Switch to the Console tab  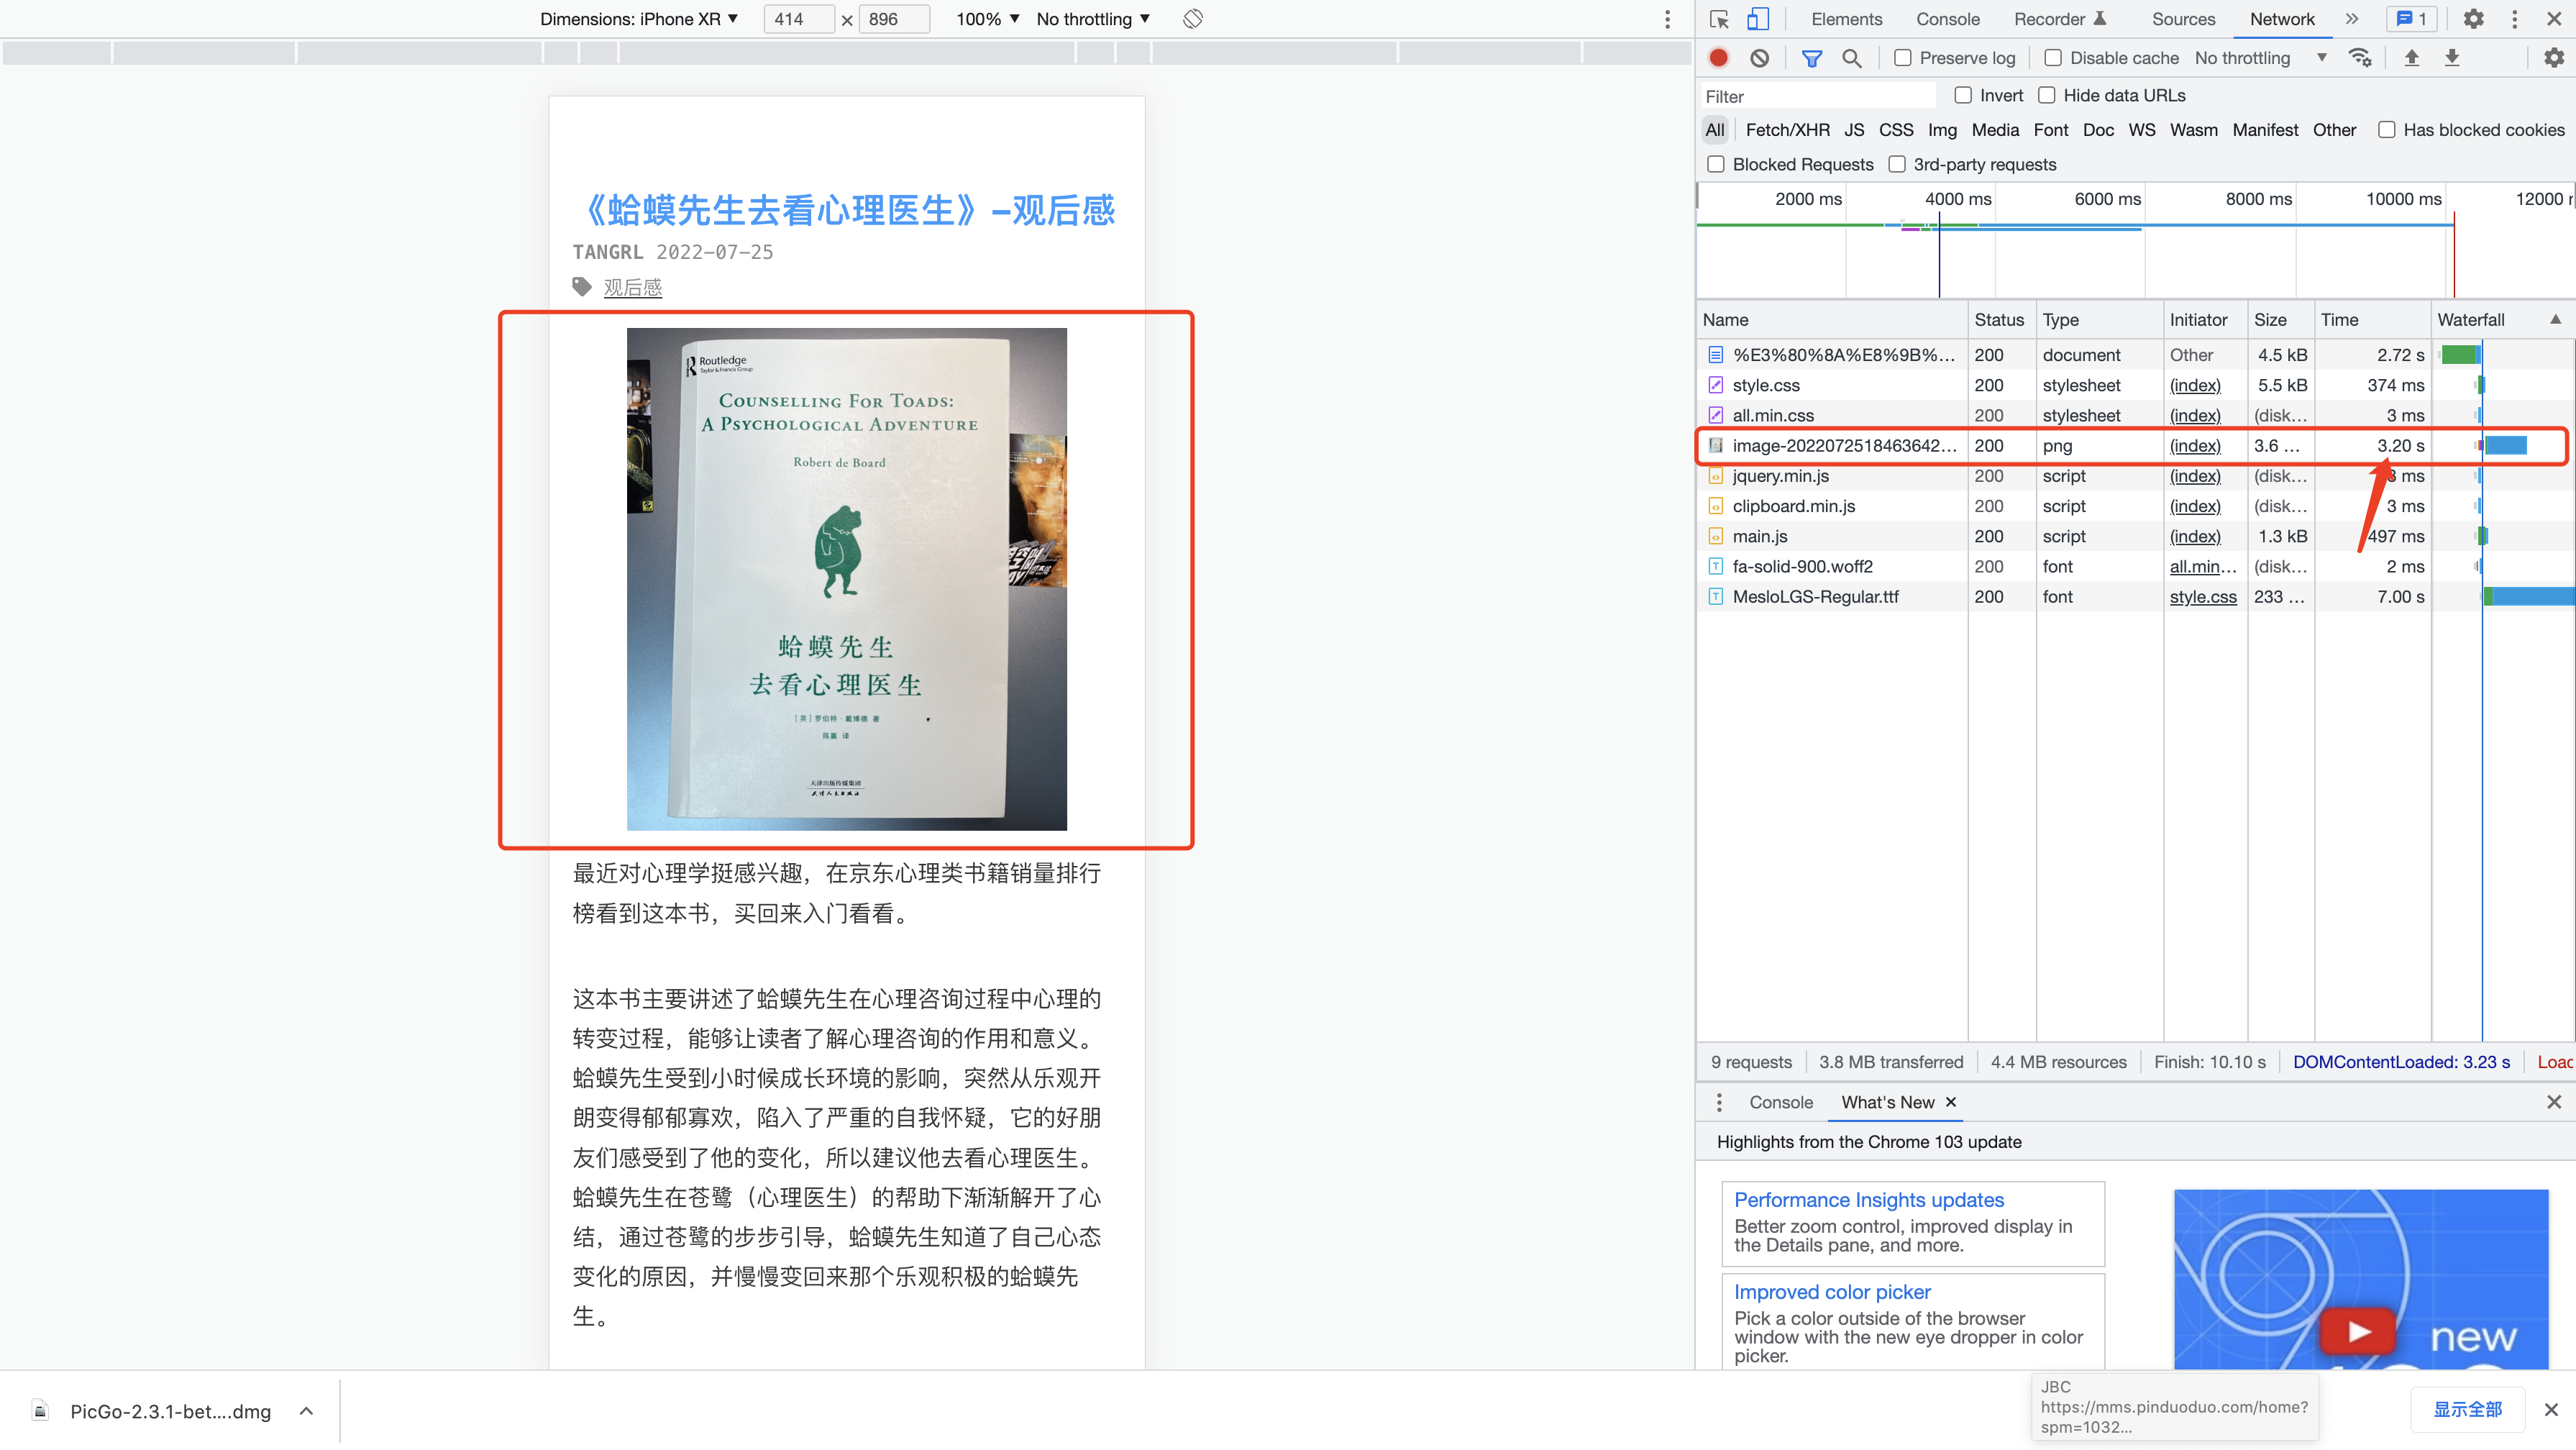tap(1947, 19)
